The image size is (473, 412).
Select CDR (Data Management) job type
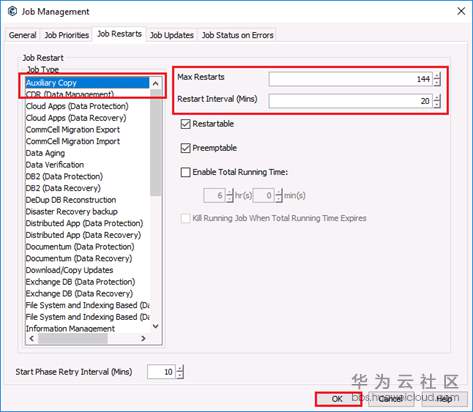[x=87, y=94]
